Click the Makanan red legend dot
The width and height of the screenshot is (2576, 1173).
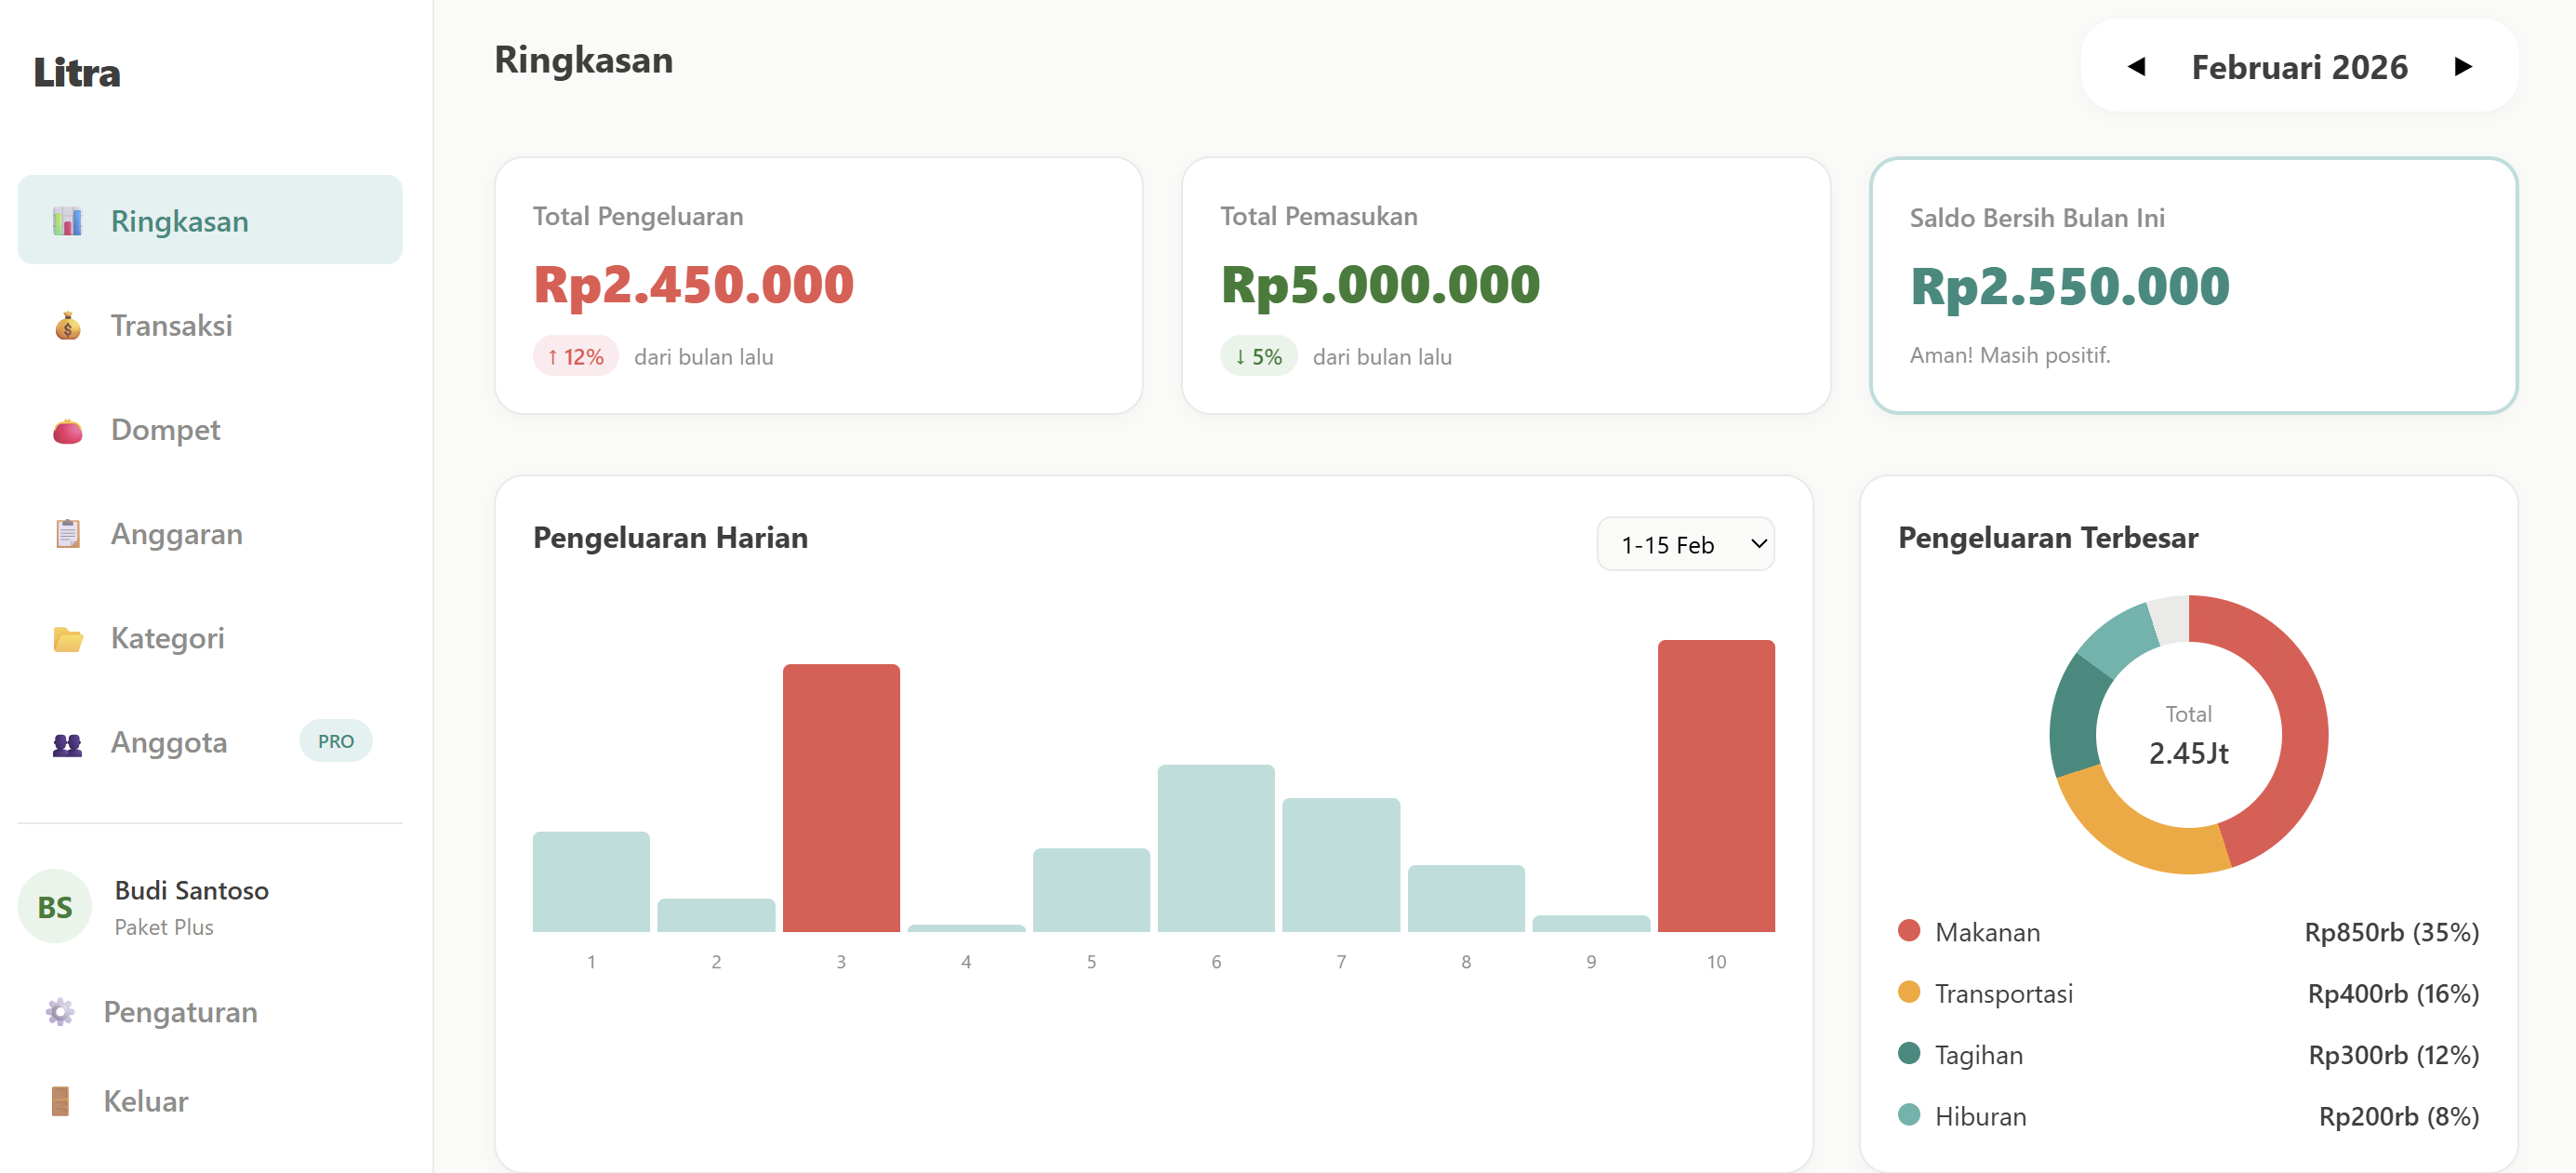(x=1909, y=931)
